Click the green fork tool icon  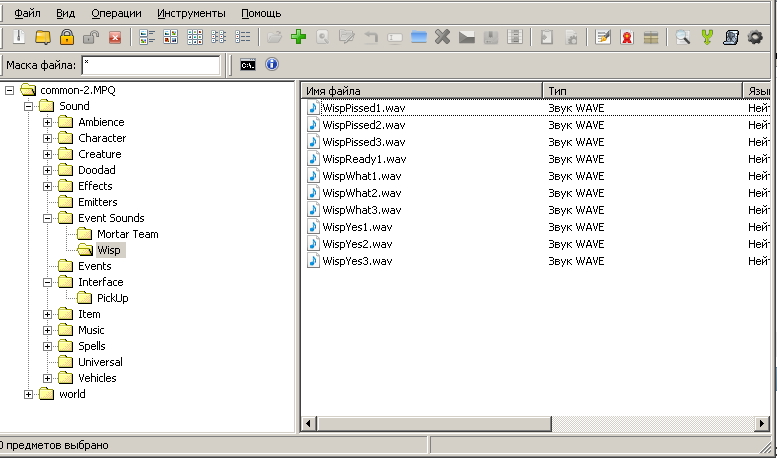tap(707, 37)
